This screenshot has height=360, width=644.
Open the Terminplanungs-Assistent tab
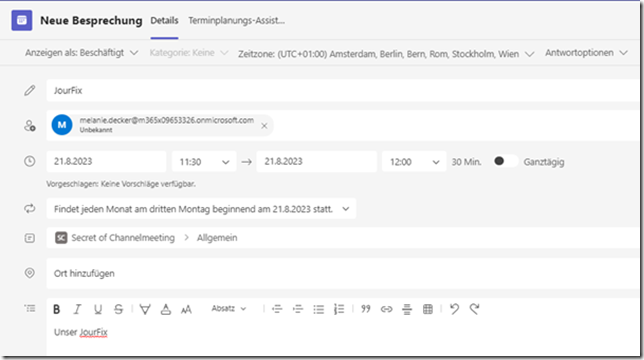point(237,21)
